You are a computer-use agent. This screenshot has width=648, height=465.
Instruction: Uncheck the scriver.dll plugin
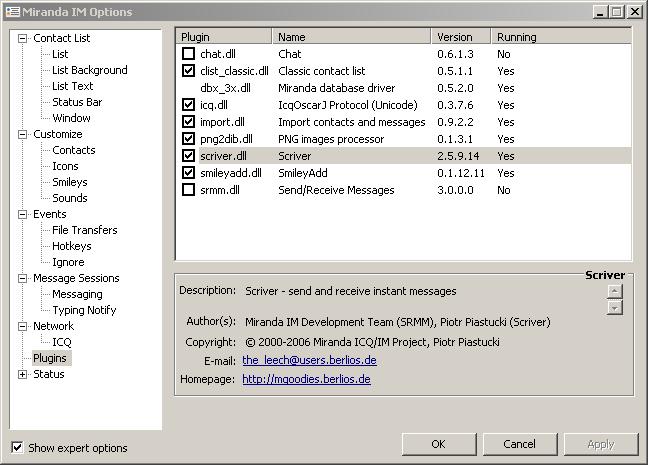pos(189,156)
